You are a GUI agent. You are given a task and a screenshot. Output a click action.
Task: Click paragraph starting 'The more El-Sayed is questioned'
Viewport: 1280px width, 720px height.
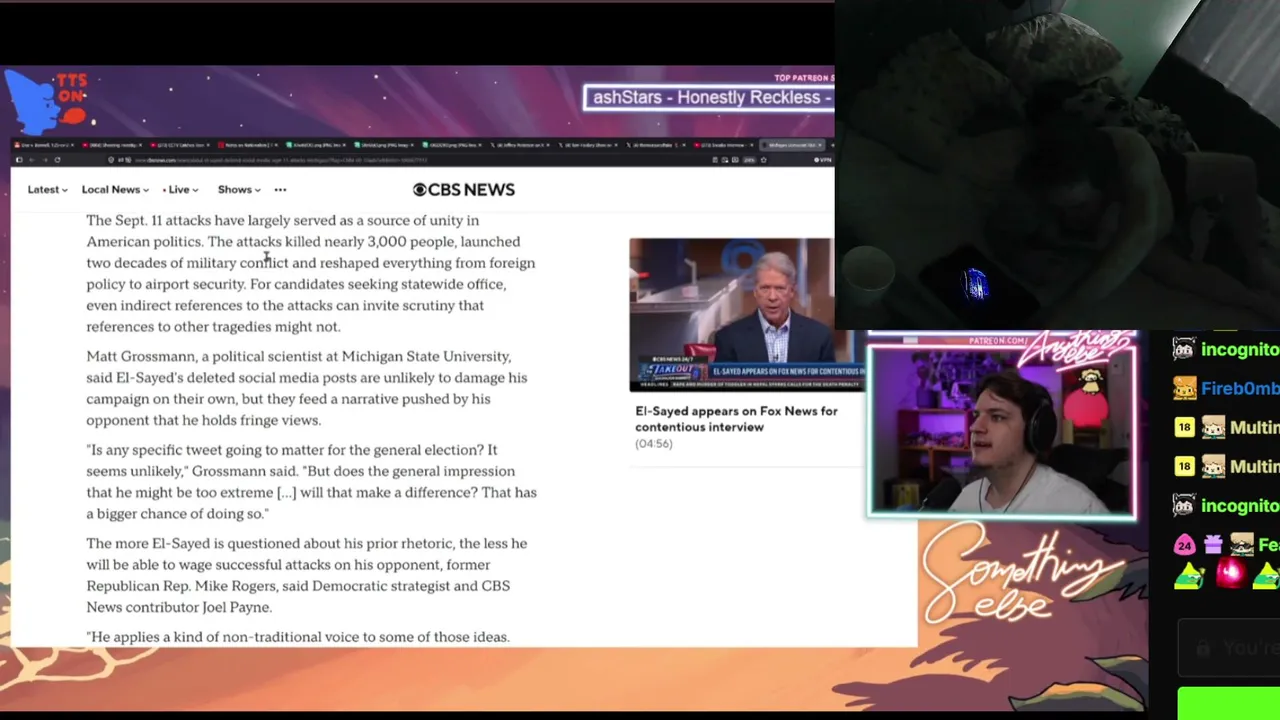(x=307, y=575)
